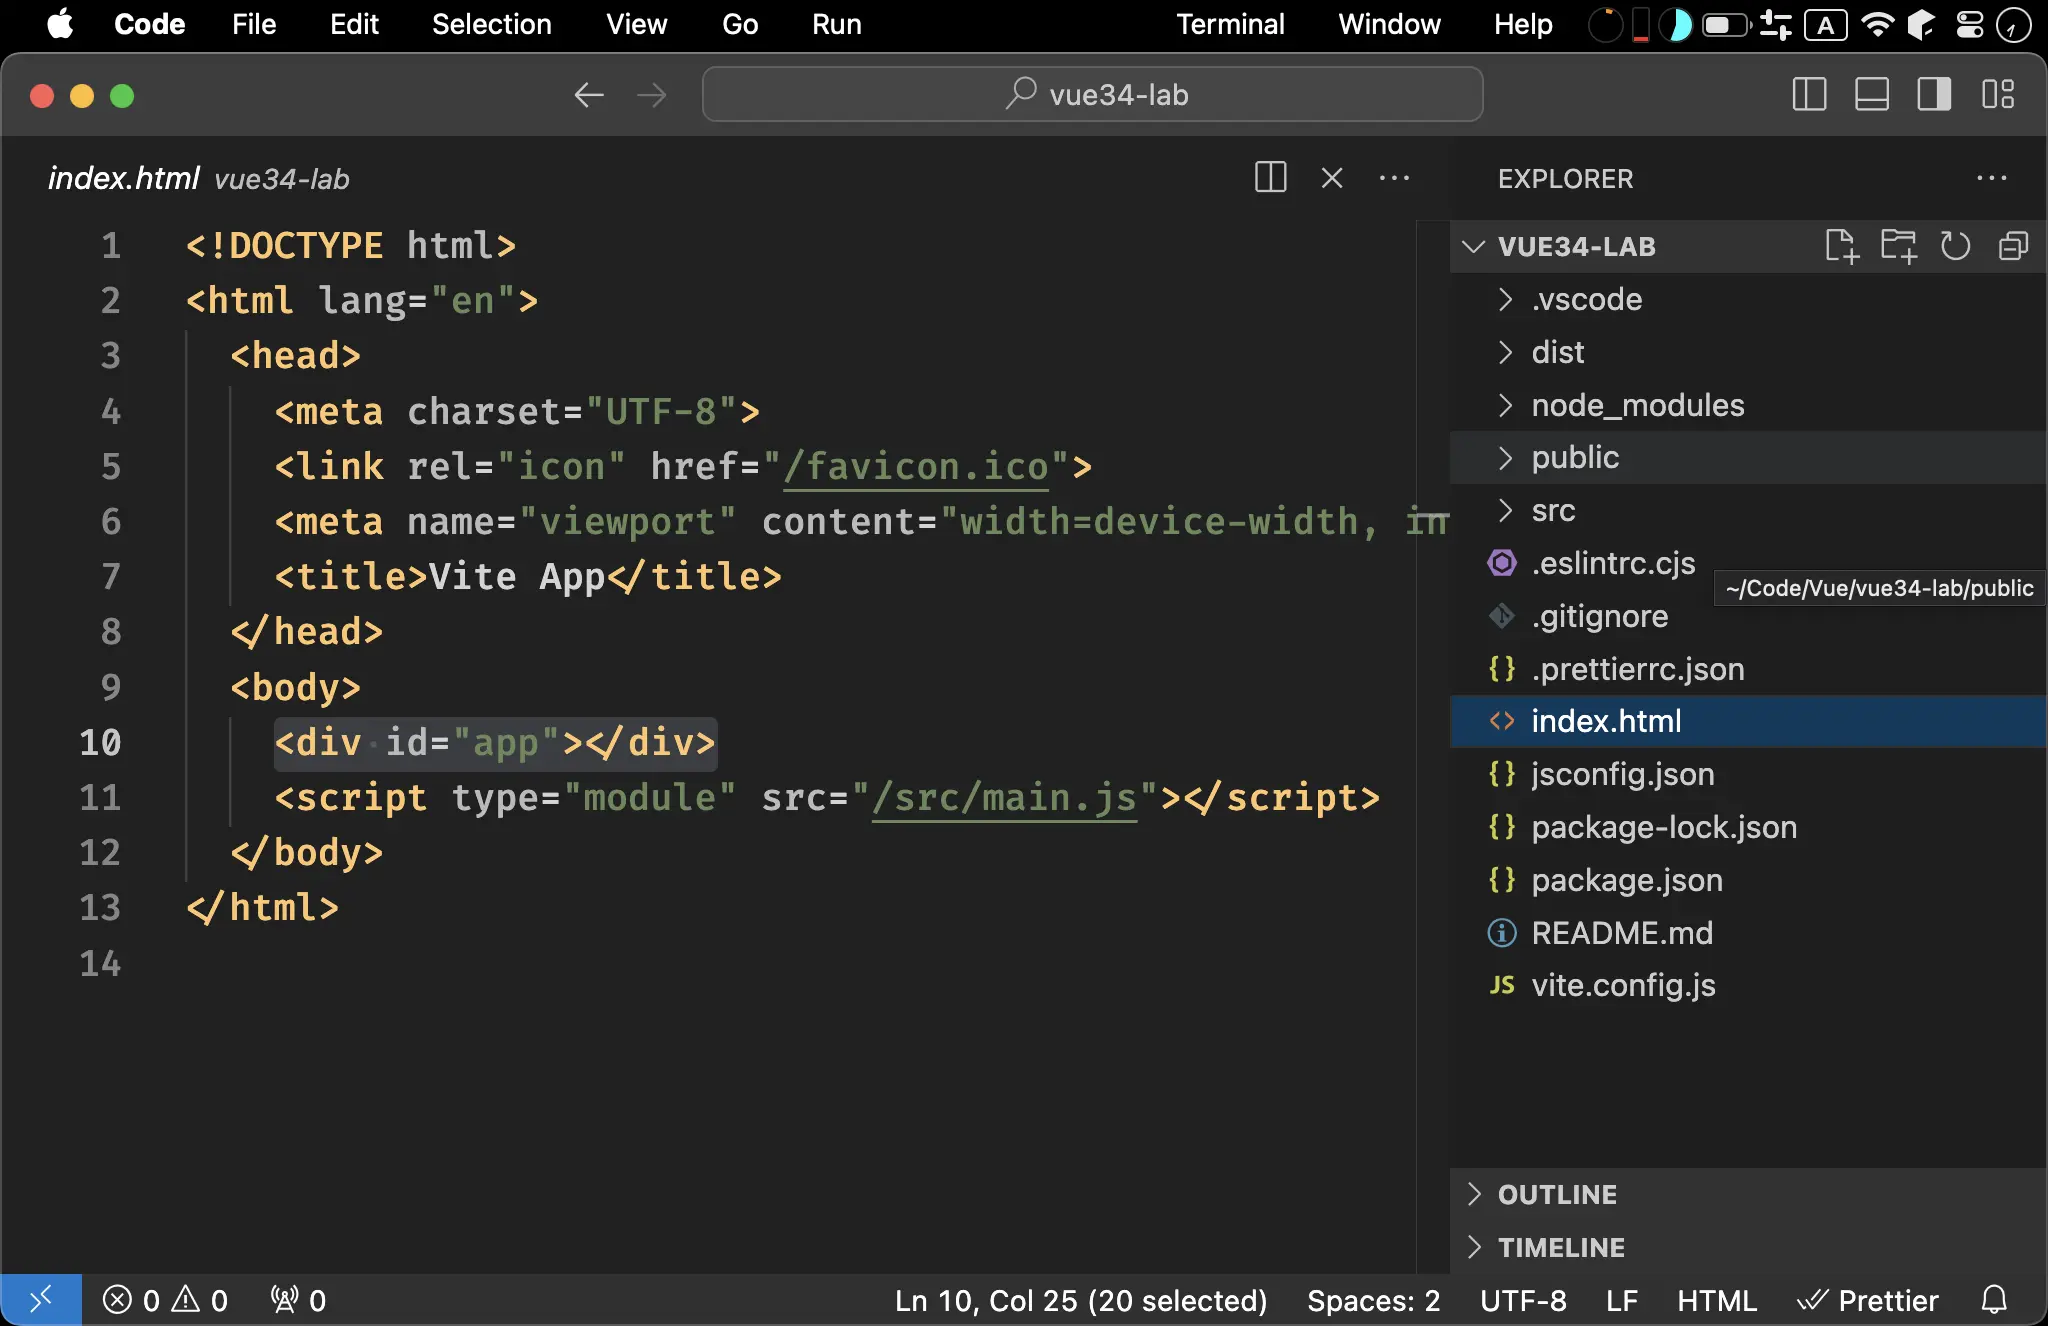Toggle the primary side bar layout icon

[x=1809, y=95]
